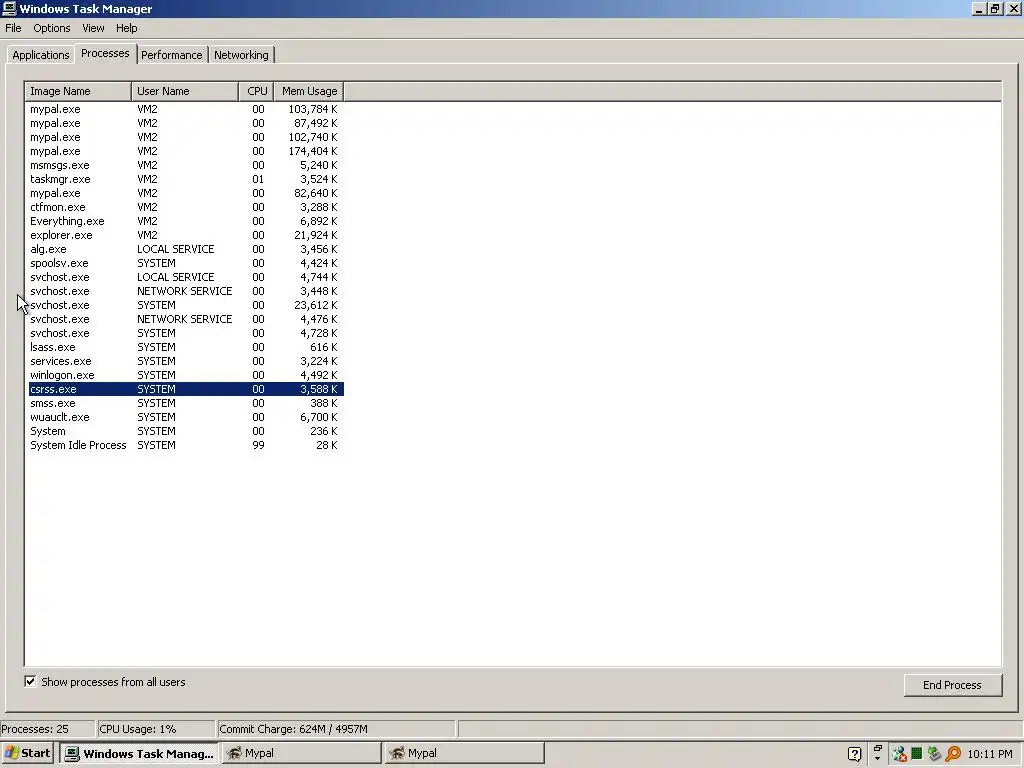The width and height of the screenshot is (1024, 768).
Task: Select the spoolsv.exe process
Action: tap(185, 263)
